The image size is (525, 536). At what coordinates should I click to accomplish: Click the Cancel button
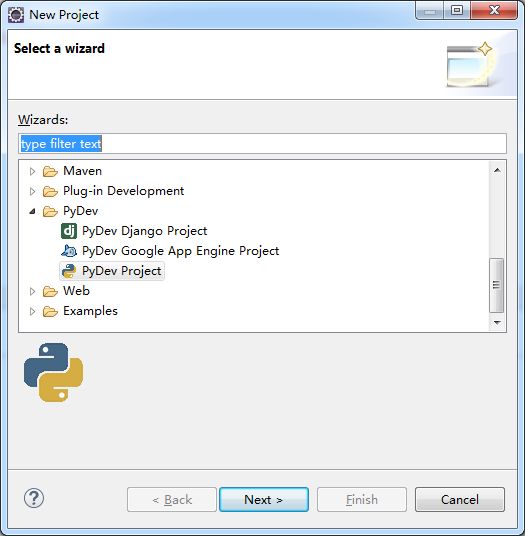(460, 499)
